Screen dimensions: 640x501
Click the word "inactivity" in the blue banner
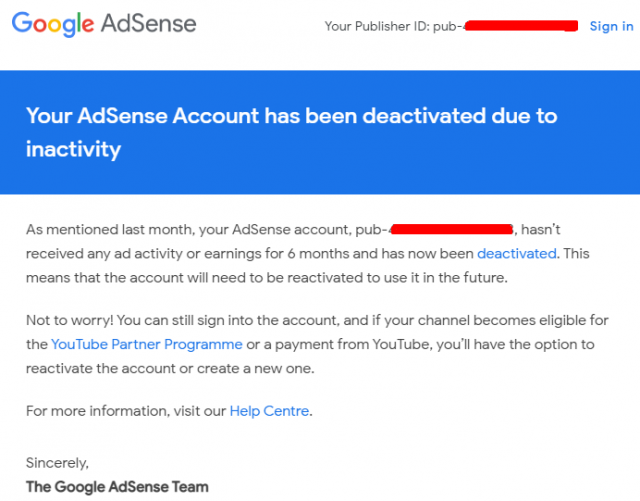click(x=73, y=150)
